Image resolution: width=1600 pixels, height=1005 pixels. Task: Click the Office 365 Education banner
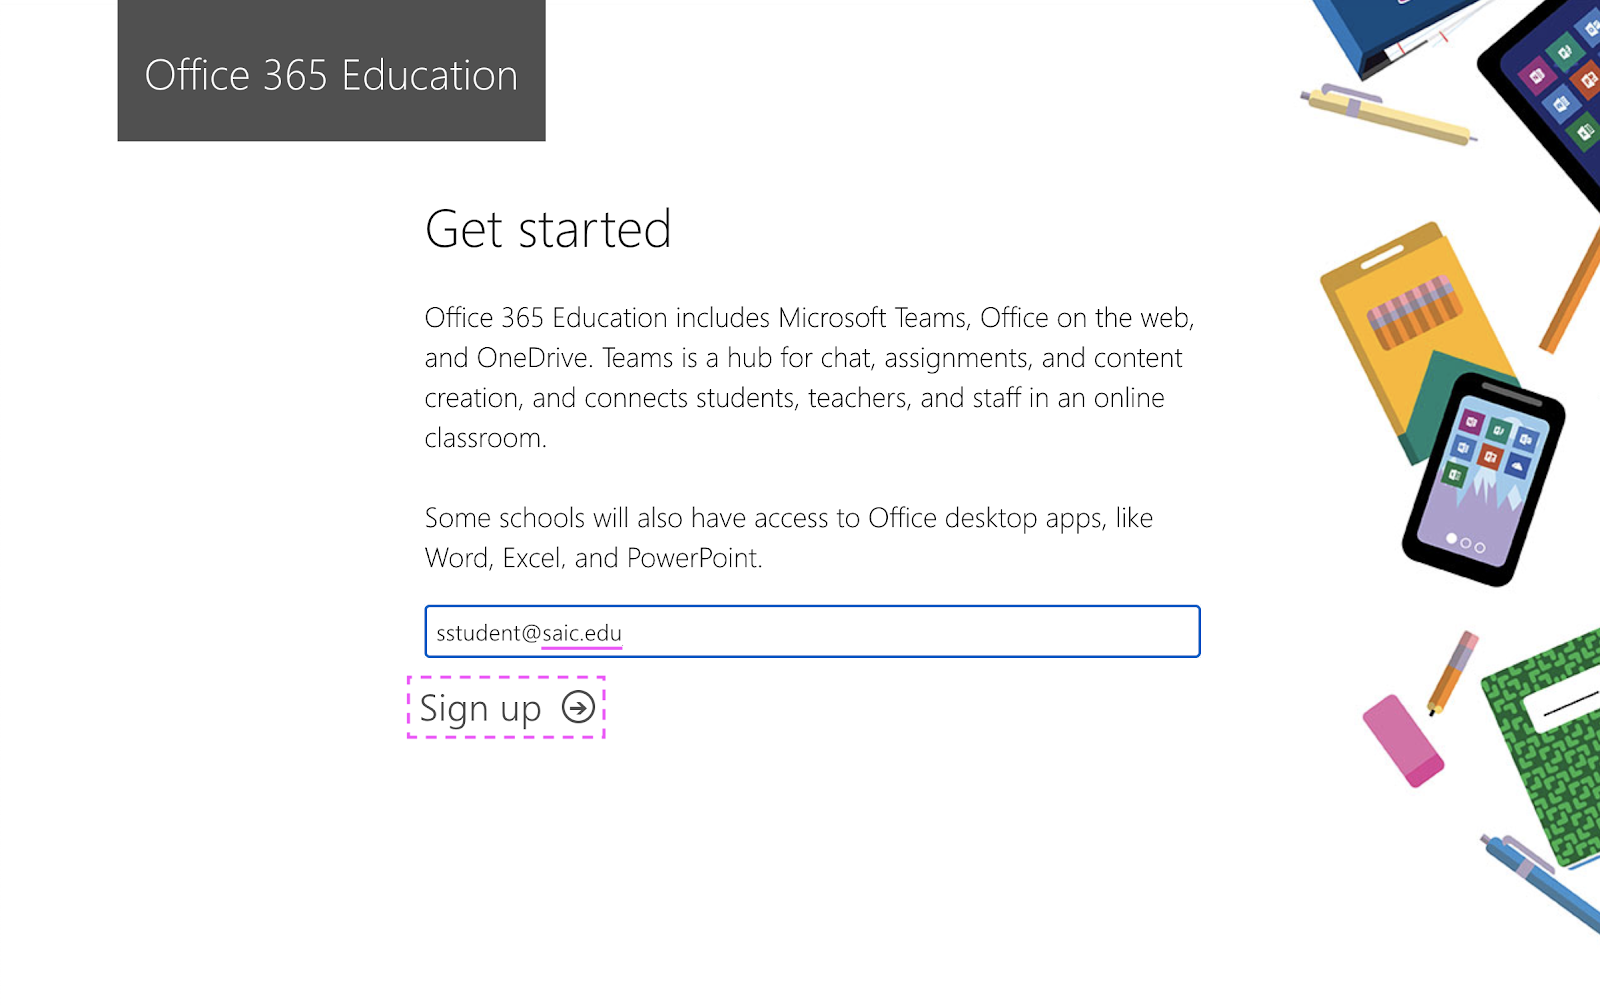click(x=331, y=70)
